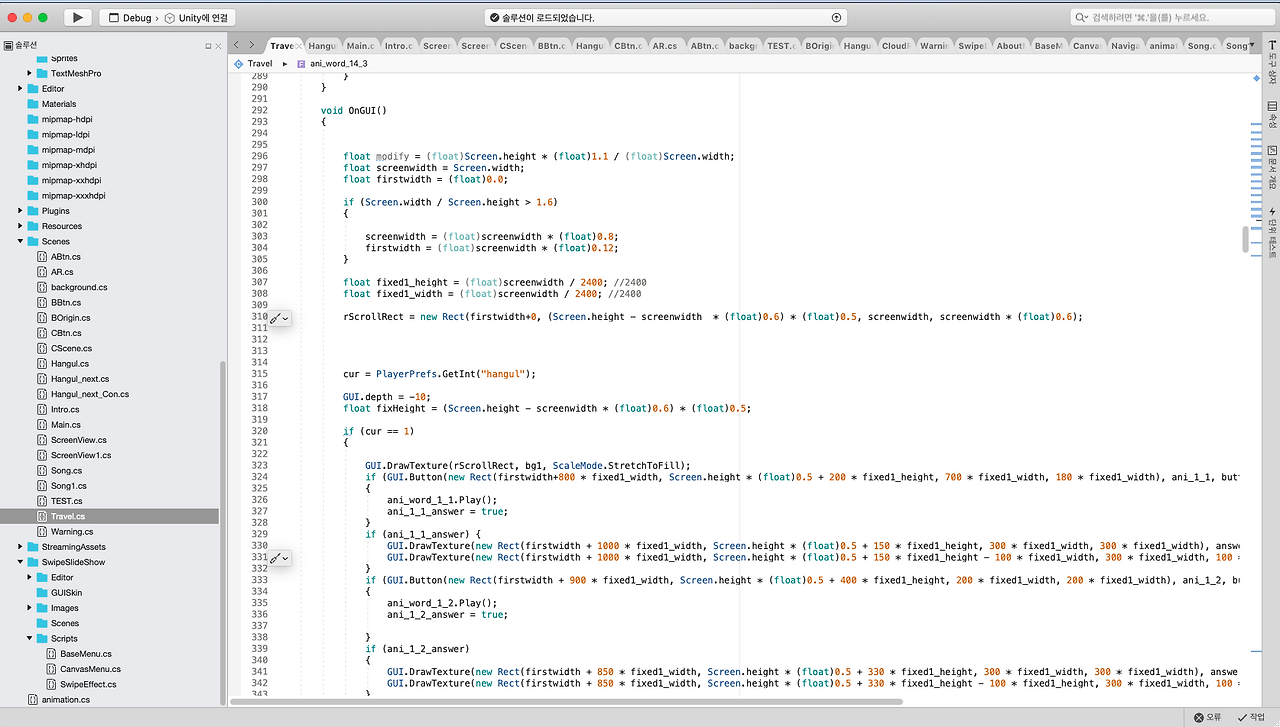Open BaseMenu.cs under Scripts
1280x727 pixels.
[86, 654]
